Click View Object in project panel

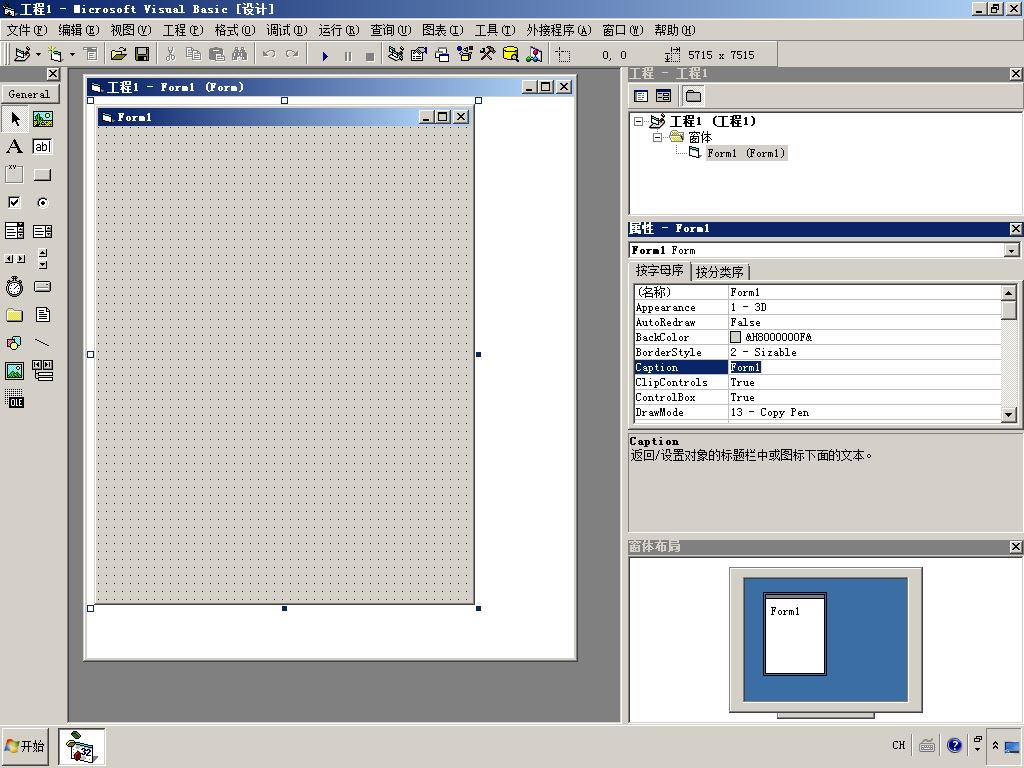(664, 97)
